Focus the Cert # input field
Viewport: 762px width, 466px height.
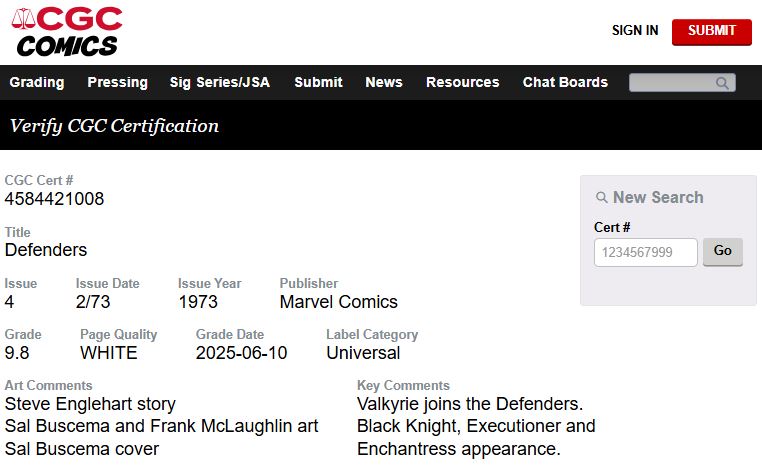(x=645, y=252)
